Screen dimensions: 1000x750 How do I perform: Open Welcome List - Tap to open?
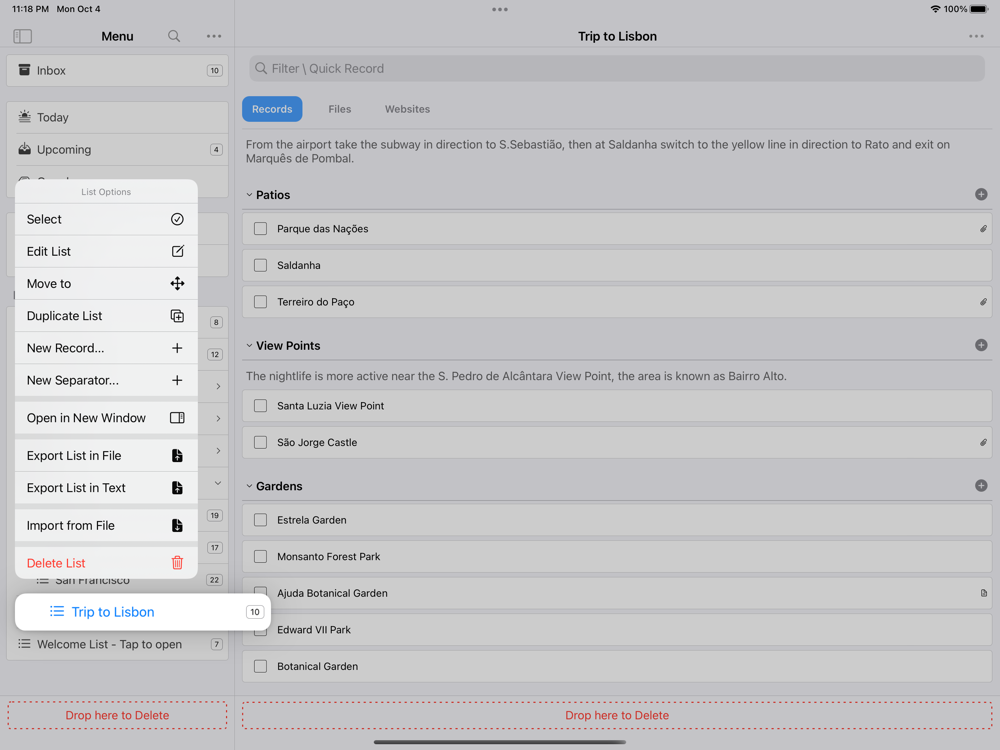(117, 644)
